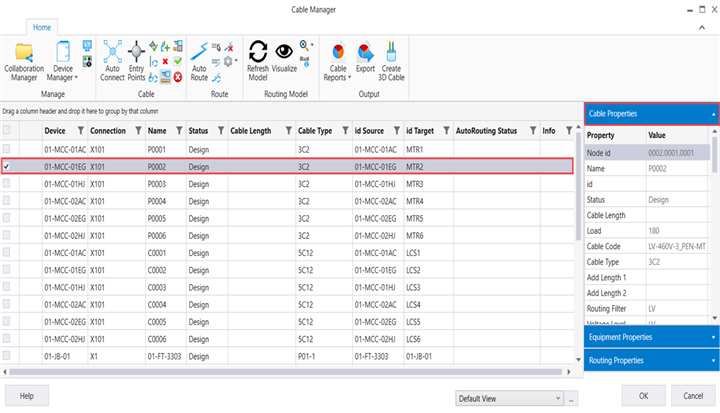Open the Default View dropdown
Viewport: 720px width, 413px height.
click(509, 398)
